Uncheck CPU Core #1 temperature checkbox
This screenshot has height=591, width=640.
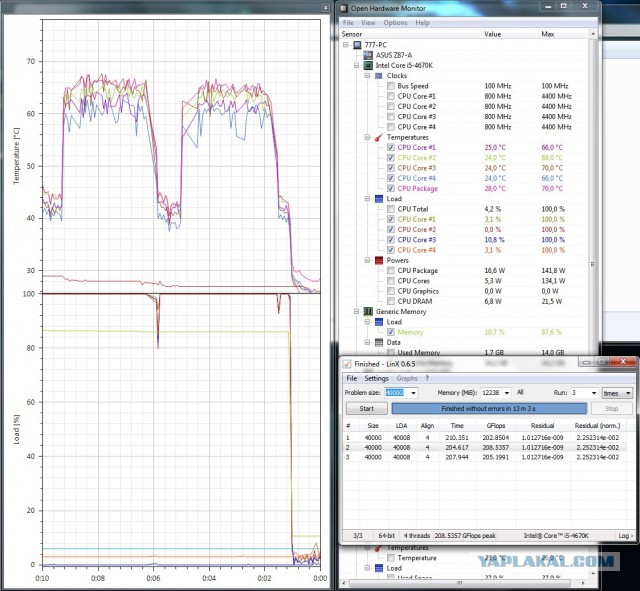pos(391,147)
